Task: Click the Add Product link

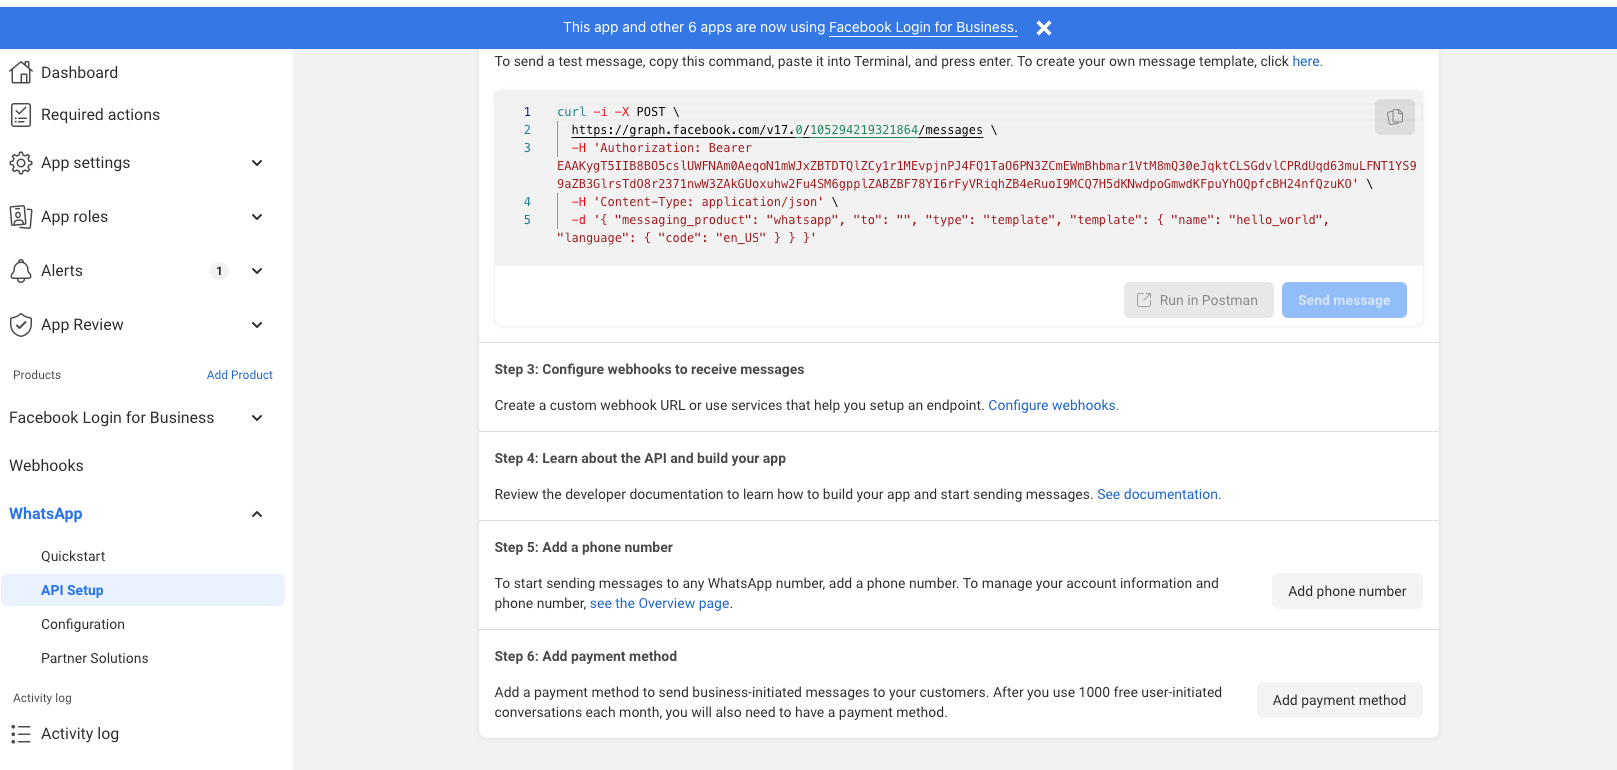Action: tap(239, 375)
